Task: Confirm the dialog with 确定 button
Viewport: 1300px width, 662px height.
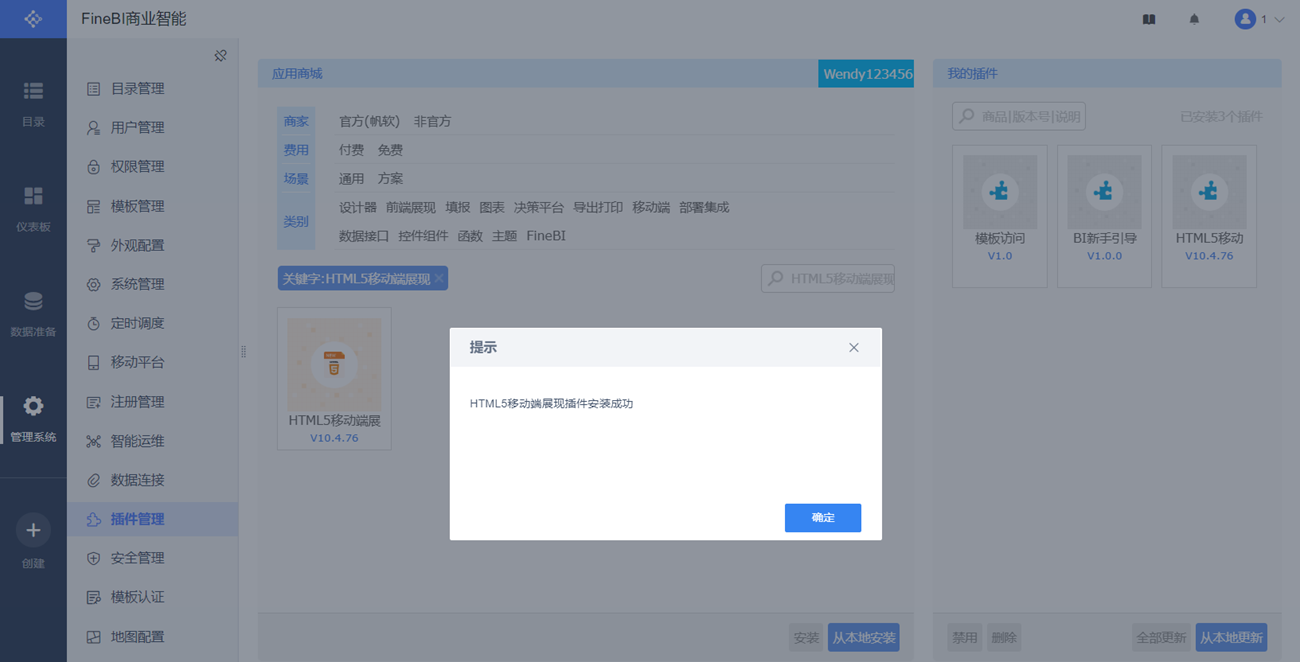Action: [x=822, y=518]
